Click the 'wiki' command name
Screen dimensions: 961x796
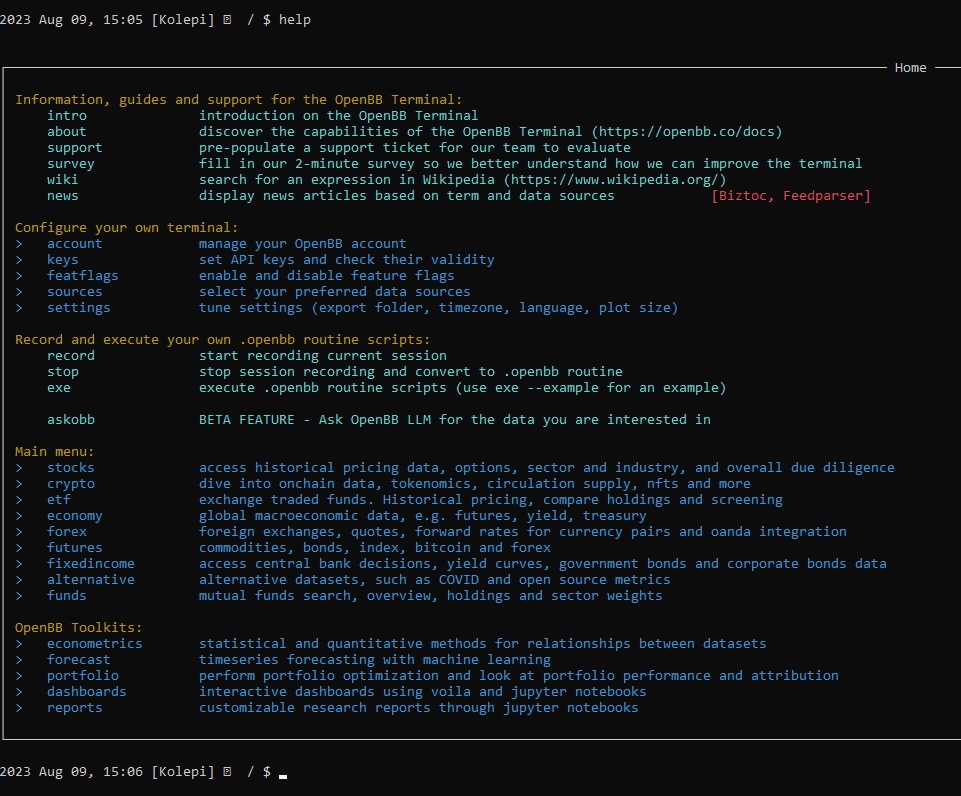tap(63, 179)
